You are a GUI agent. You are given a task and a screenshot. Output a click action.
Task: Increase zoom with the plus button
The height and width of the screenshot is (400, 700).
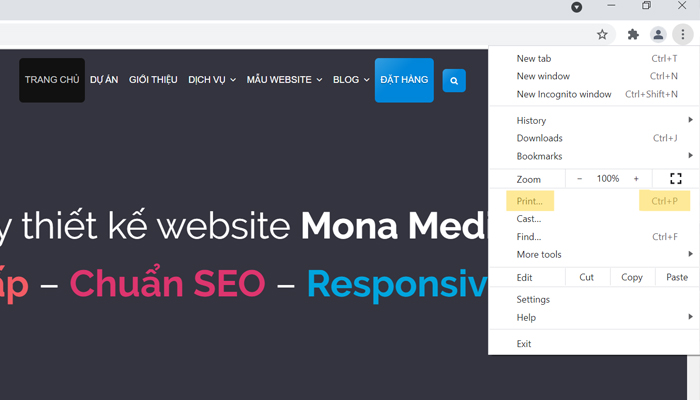click(636, 179)
